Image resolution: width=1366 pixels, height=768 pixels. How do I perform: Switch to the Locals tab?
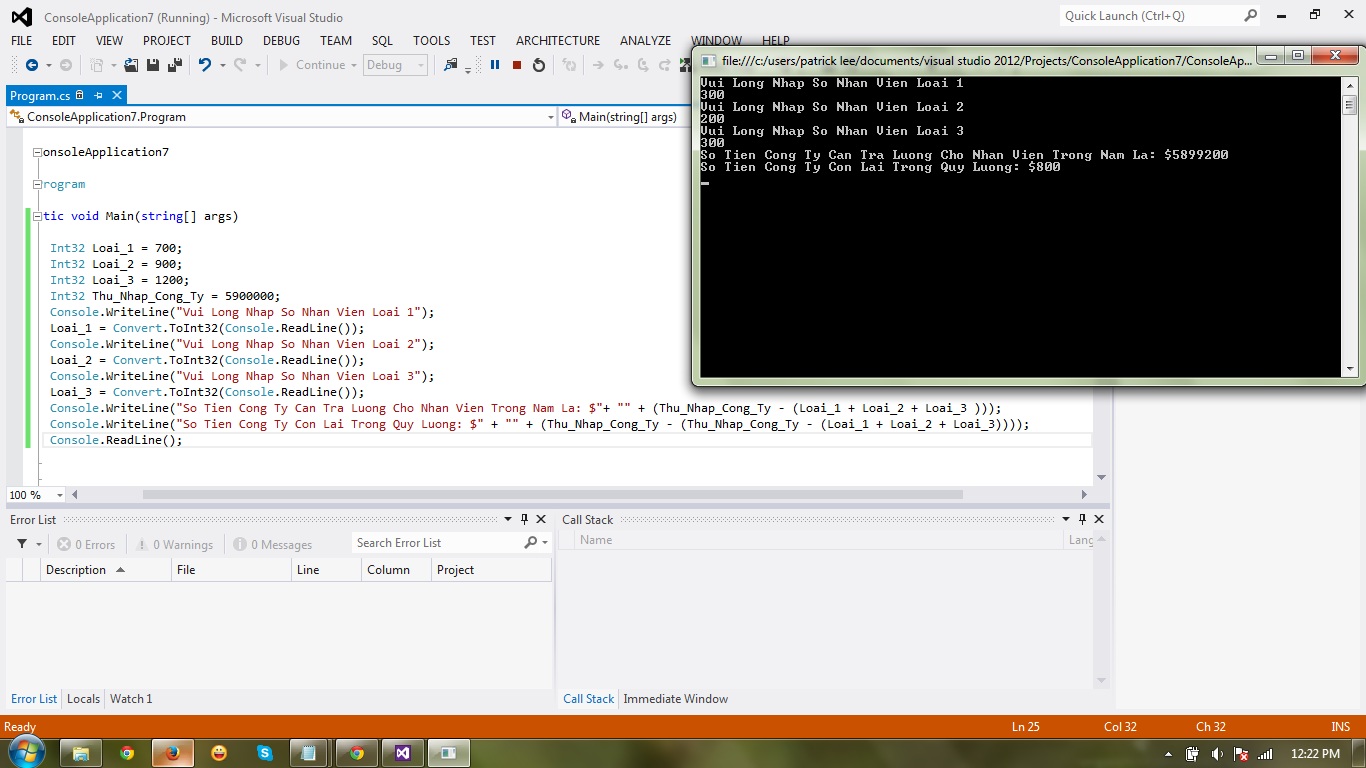tap(83, 699)
